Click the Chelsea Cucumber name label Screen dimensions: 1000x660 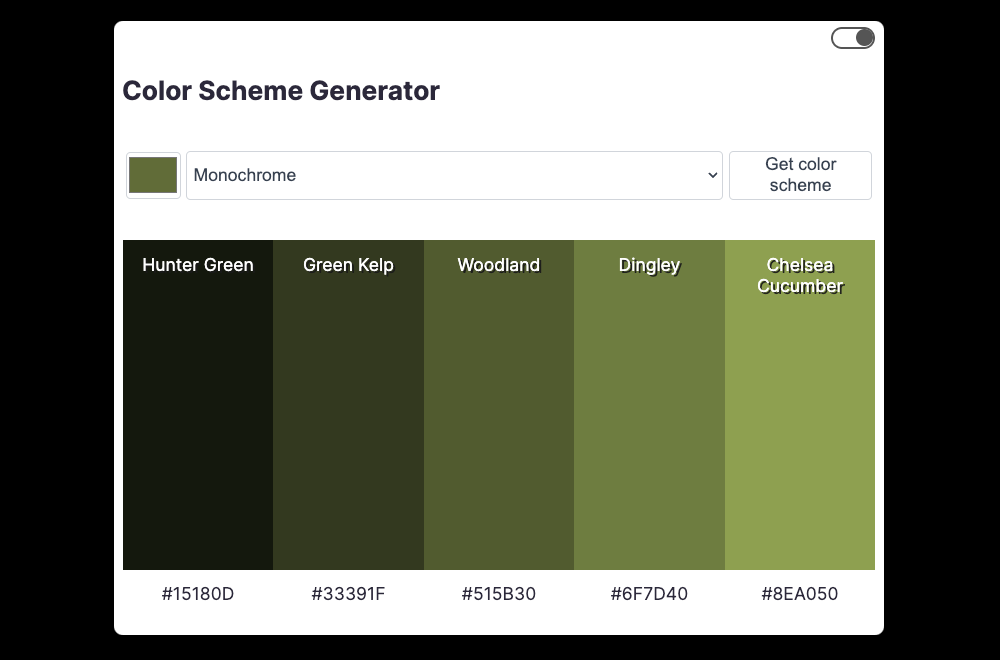[x=800, y=276]
